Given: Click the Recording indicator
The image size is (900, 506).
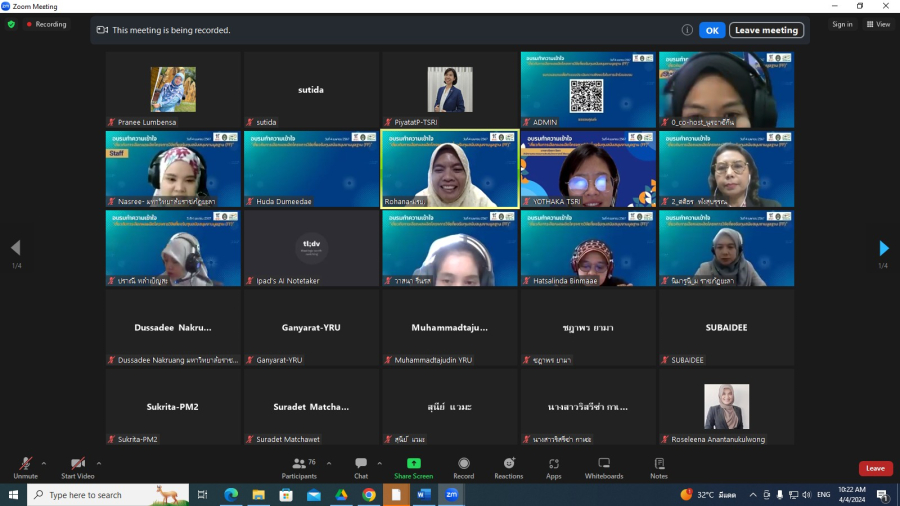Looking at the screenshot, I should (46, 25).
